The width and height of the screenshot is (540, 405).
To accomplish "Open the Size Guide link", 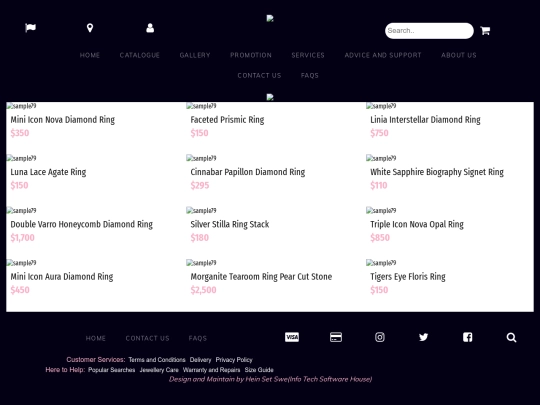I will coord(259,370).
